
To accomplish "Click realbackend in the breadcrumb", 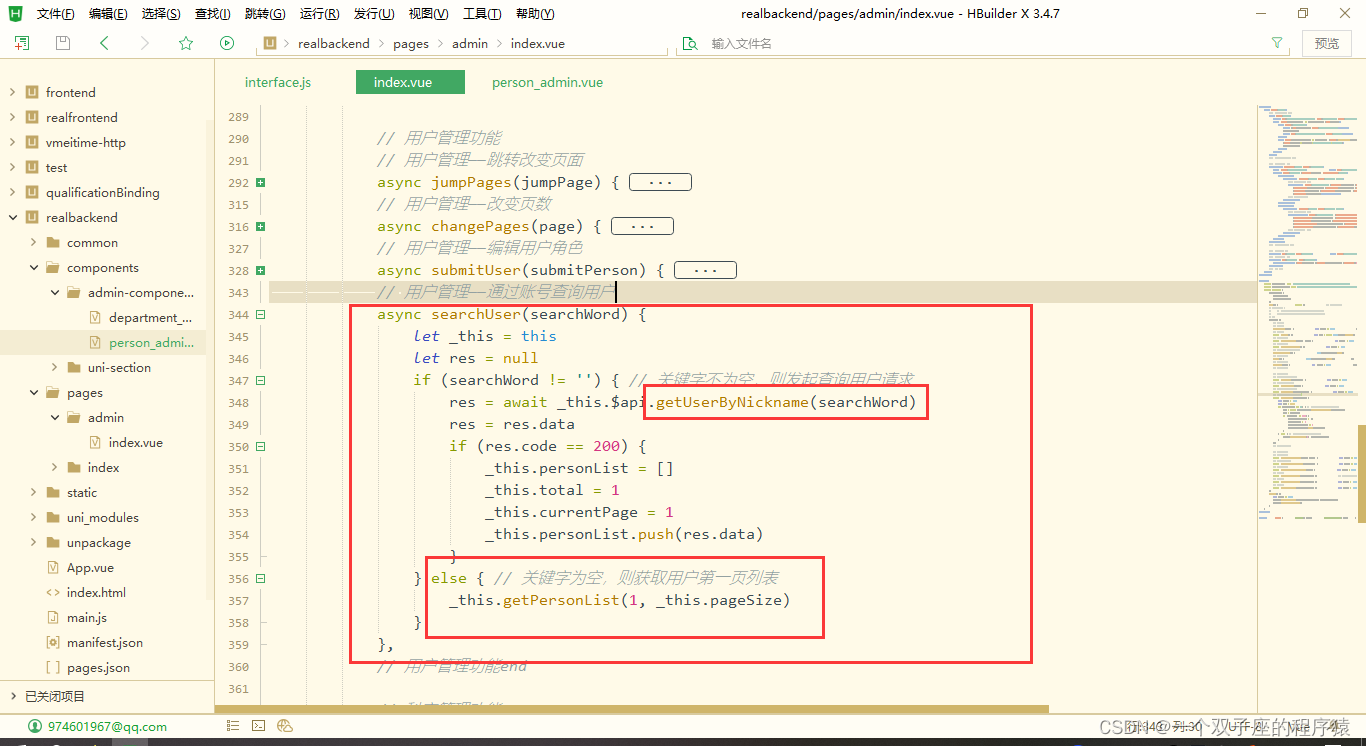I will (334, 43).
